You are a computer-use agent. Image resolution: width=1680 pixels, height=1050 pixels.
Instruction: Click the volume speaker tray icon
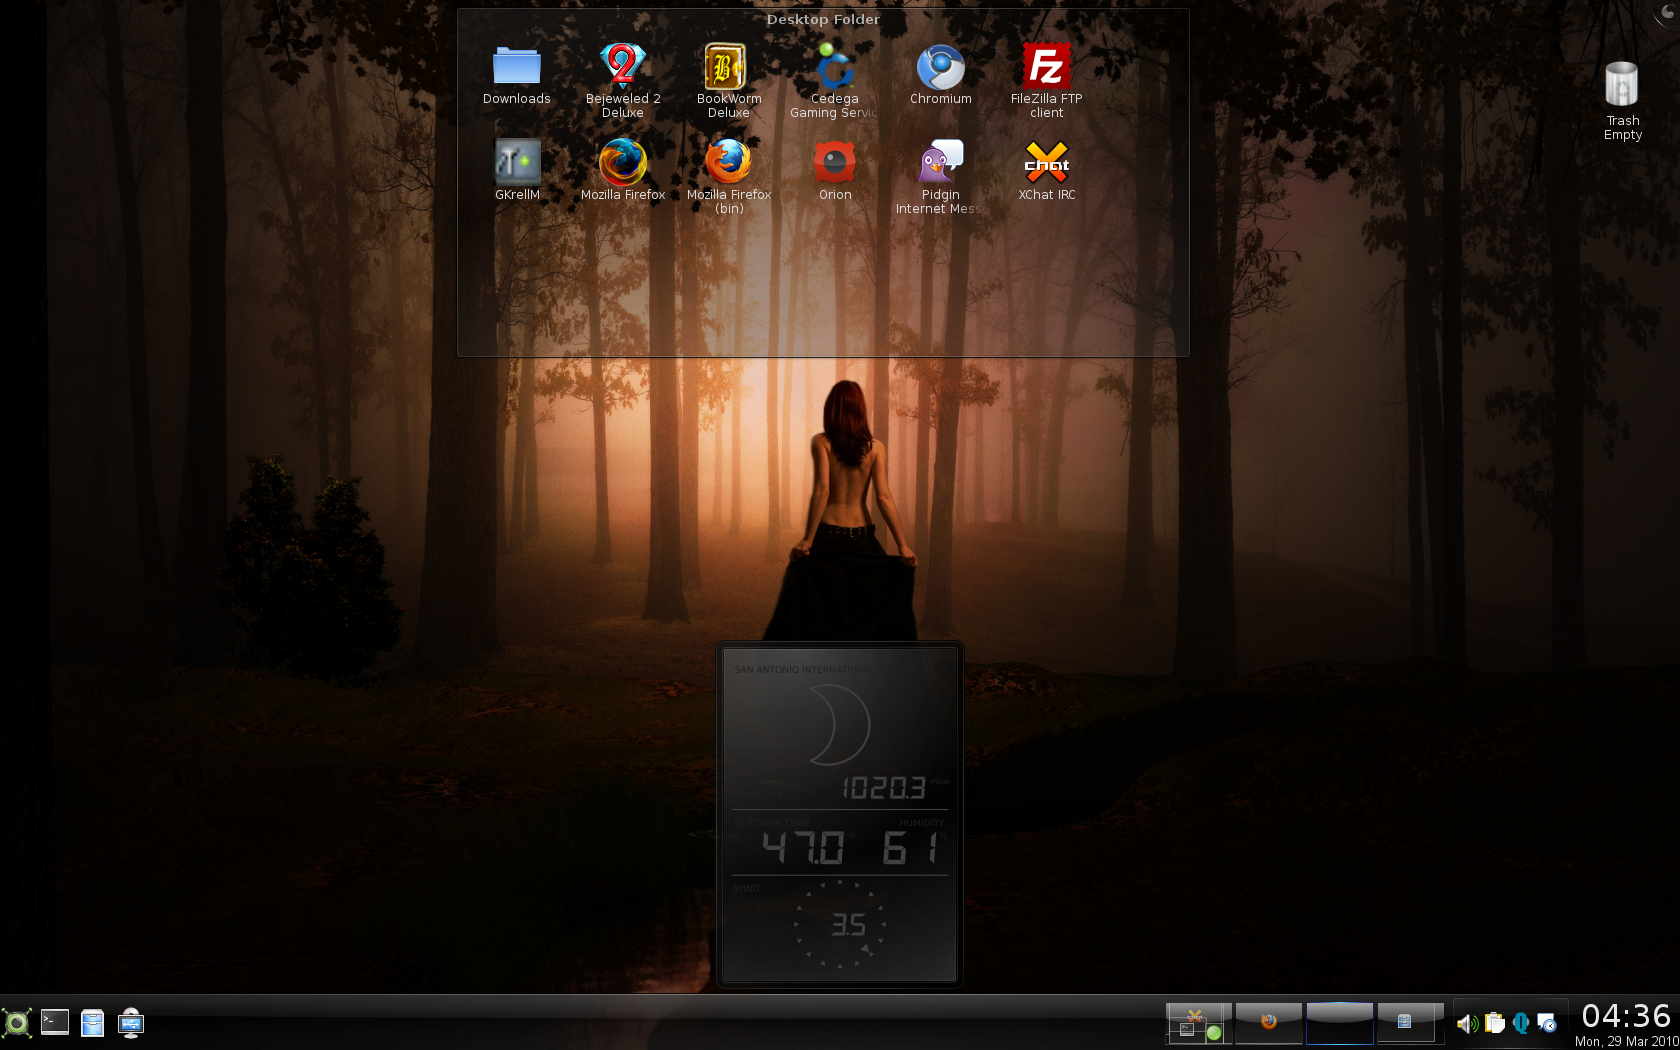tap(1466, 1023)
